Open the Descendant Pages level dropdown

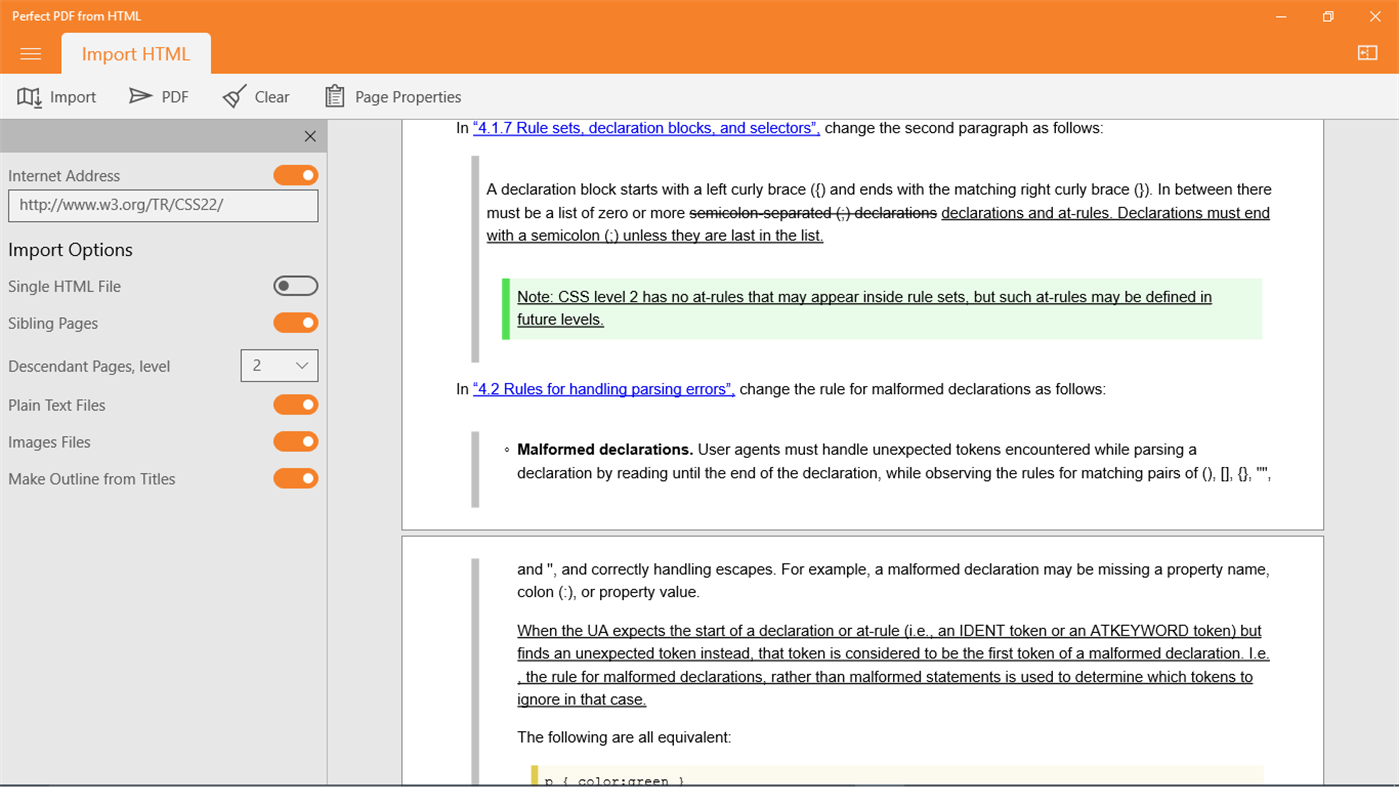[x=279, y=365]
